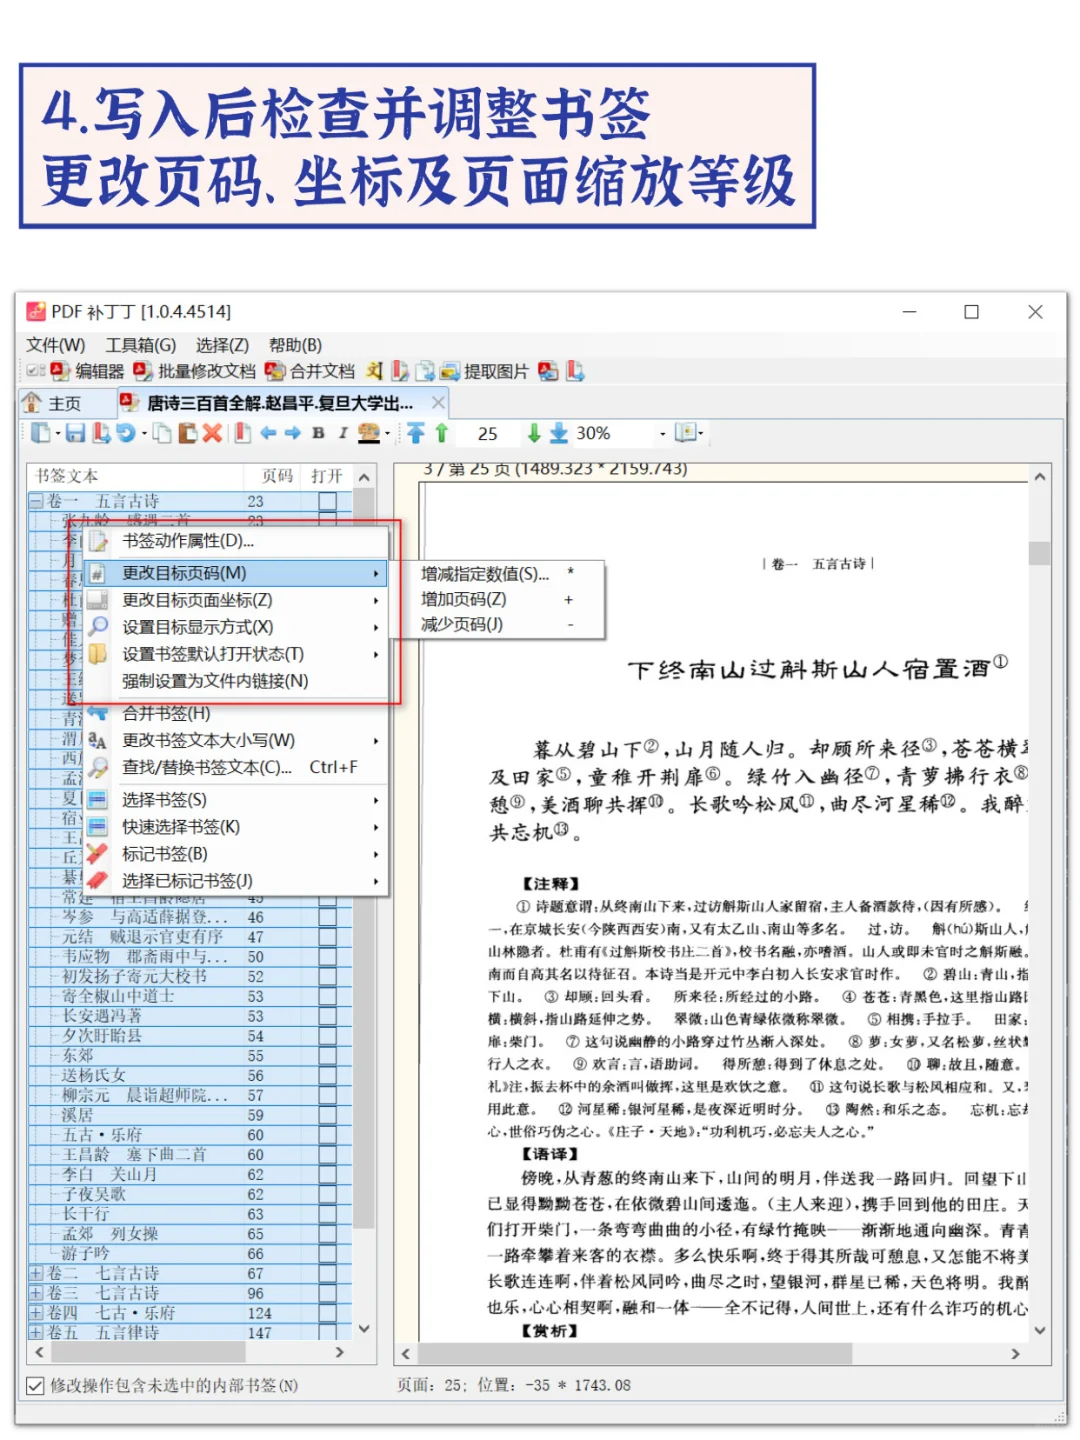Toggle 打开 checkbox for 寄全椒山中道士 row

(x=328, y=997)
